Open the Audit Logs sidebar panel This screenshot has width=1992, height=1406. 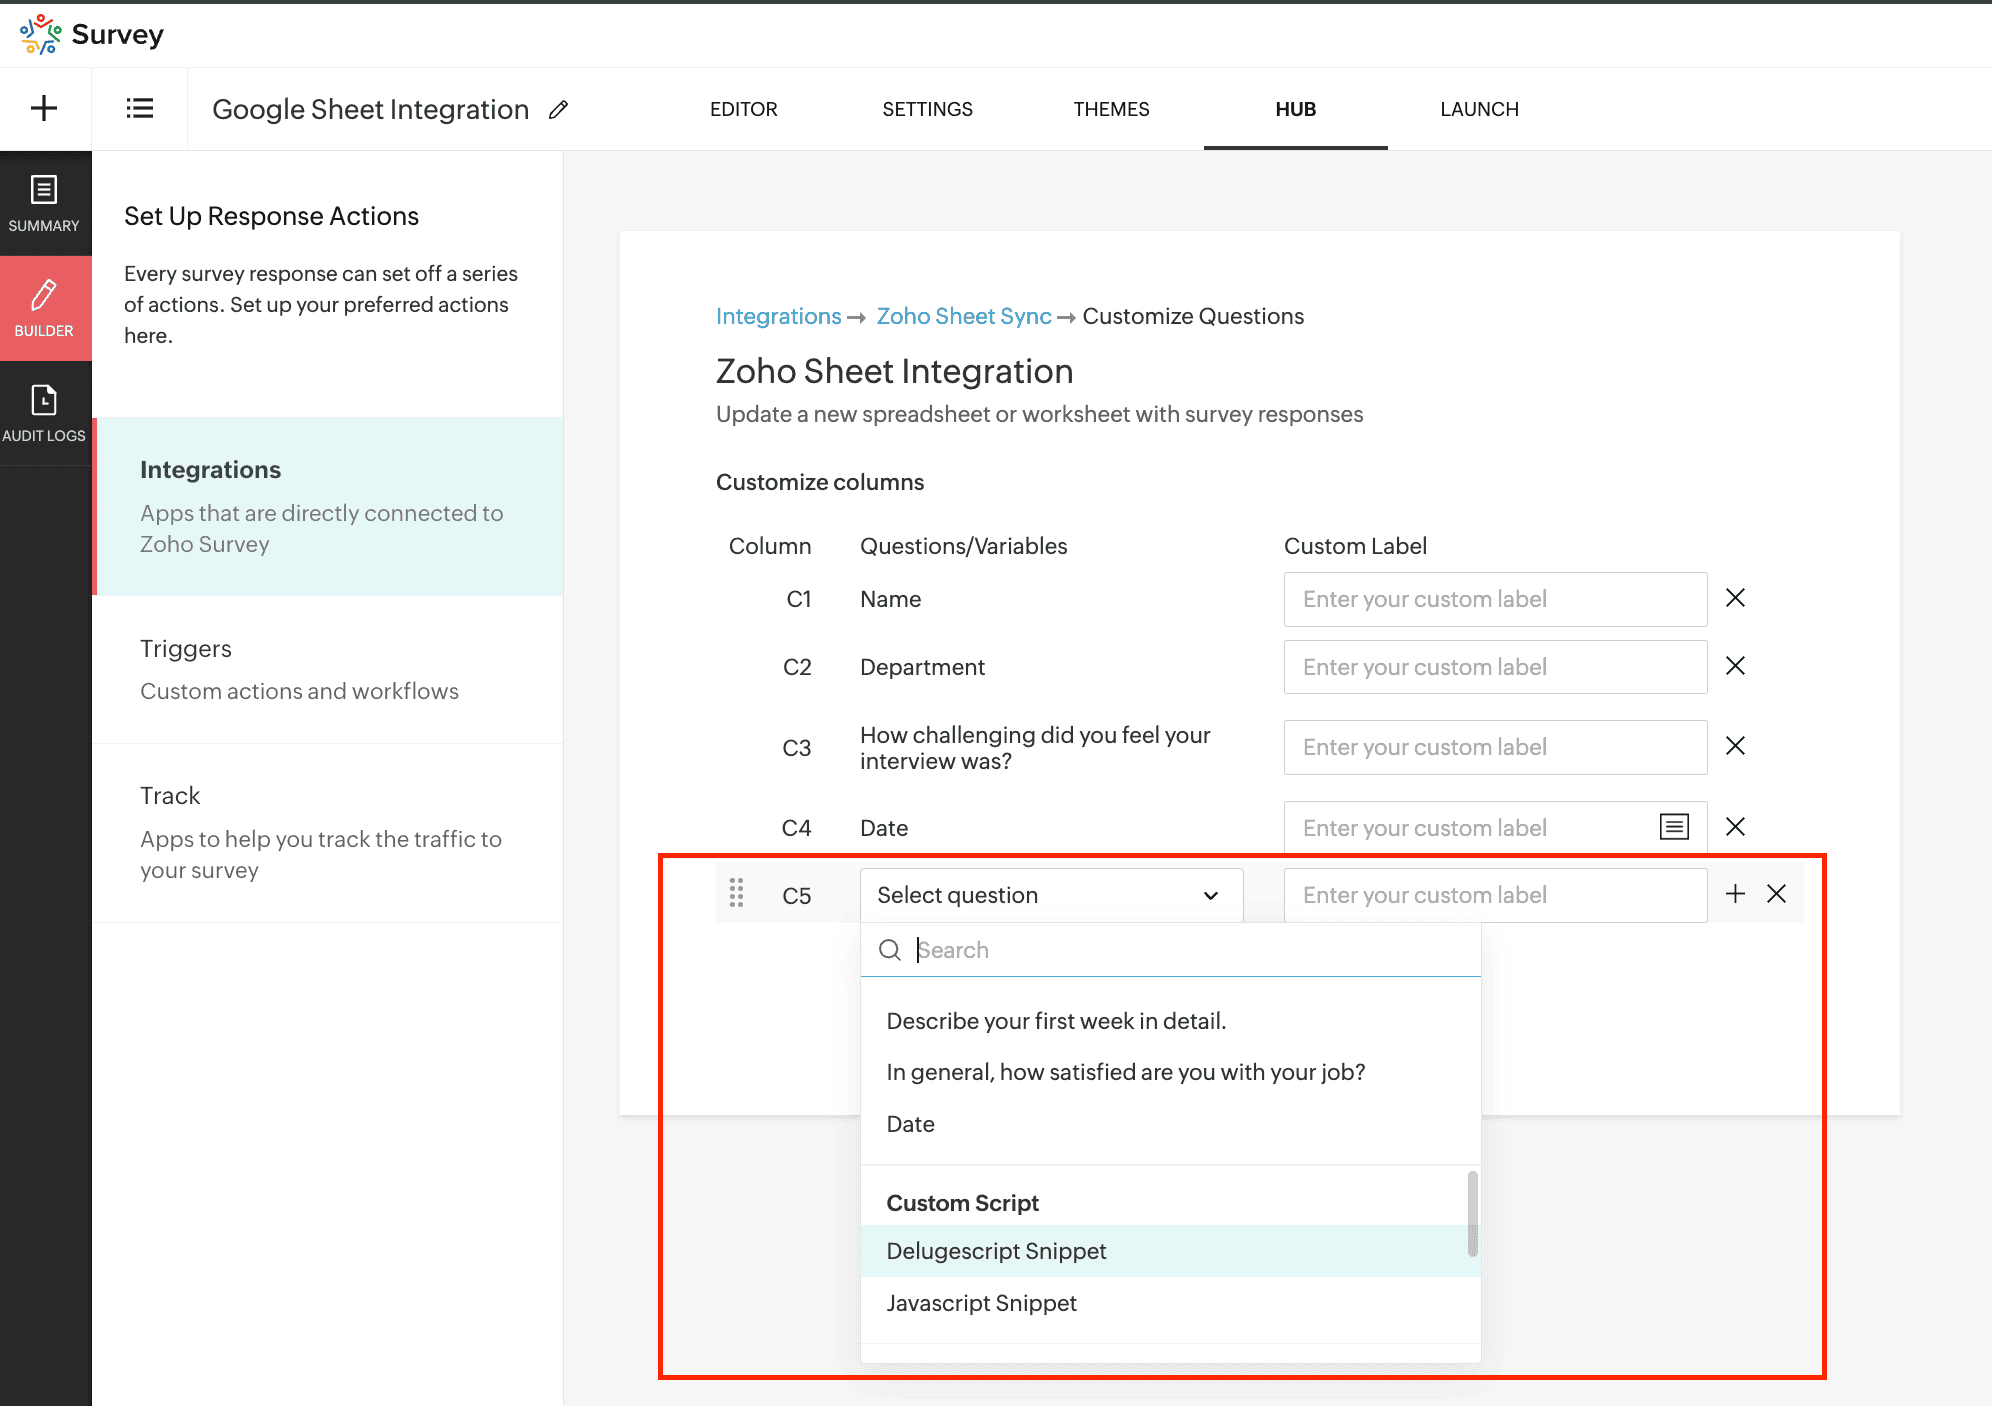tap(44, 412)
